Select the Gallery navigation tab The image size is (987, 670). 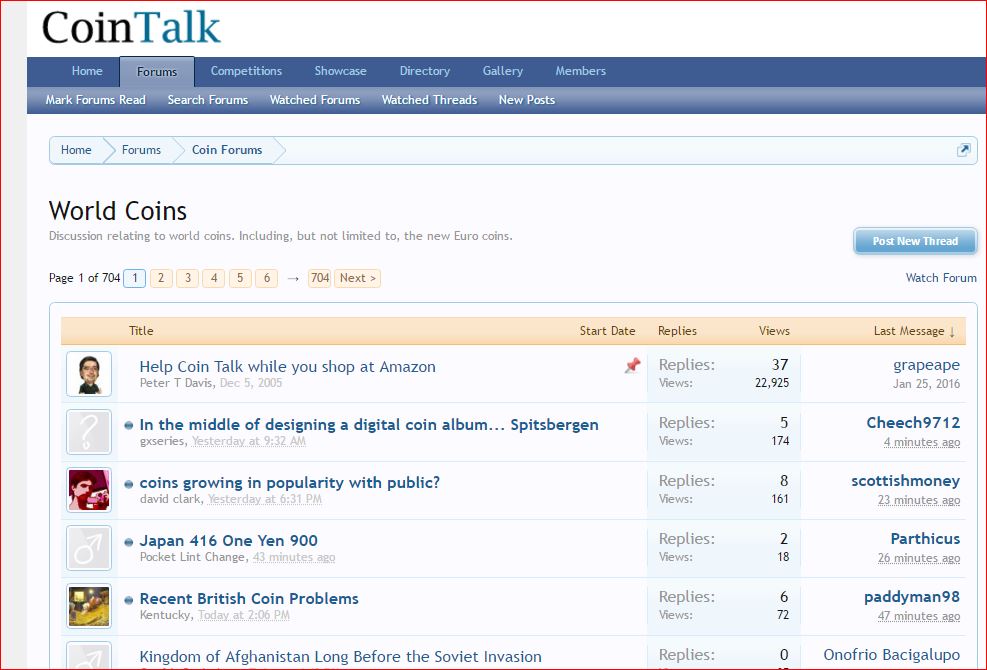pyautogui.click(x=502, y=71)
